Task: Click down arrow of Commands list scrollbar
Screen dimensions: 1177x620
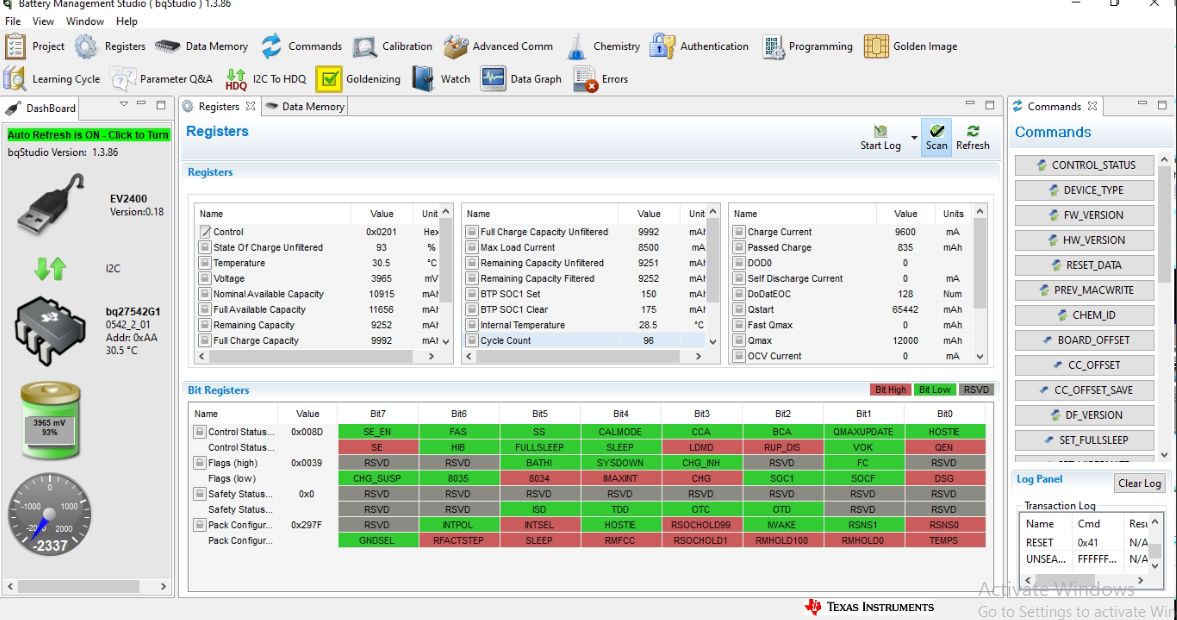Action: pos(1163,454)
